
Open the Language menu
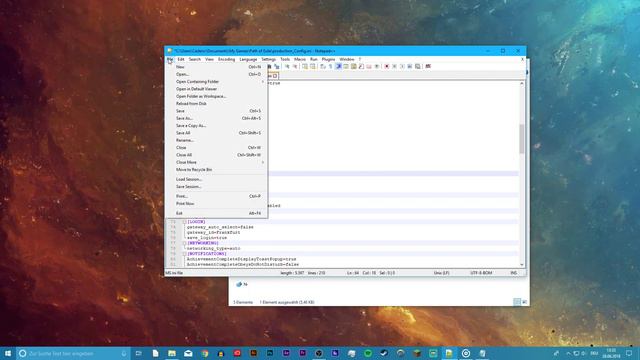[248, 60]
